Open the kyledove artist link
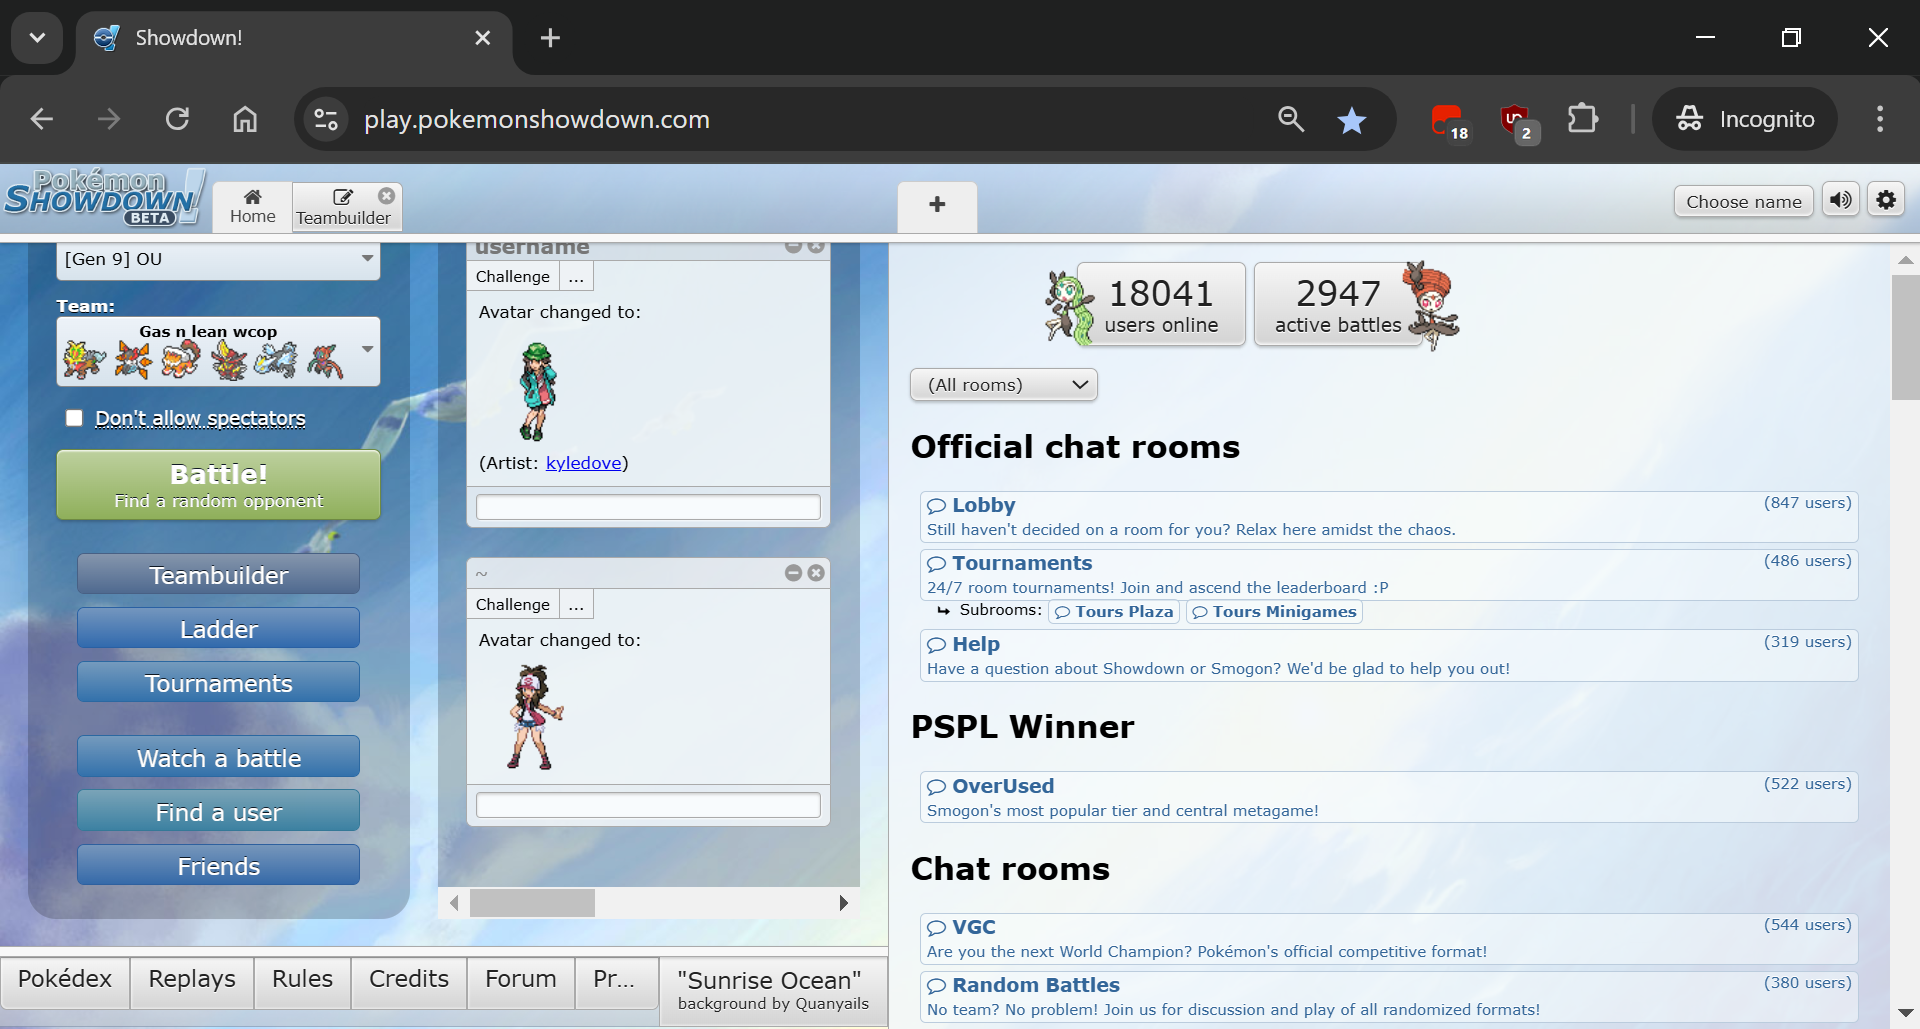The height and width of the screenshot is (1029, 1920). click(x=584, y=463)
